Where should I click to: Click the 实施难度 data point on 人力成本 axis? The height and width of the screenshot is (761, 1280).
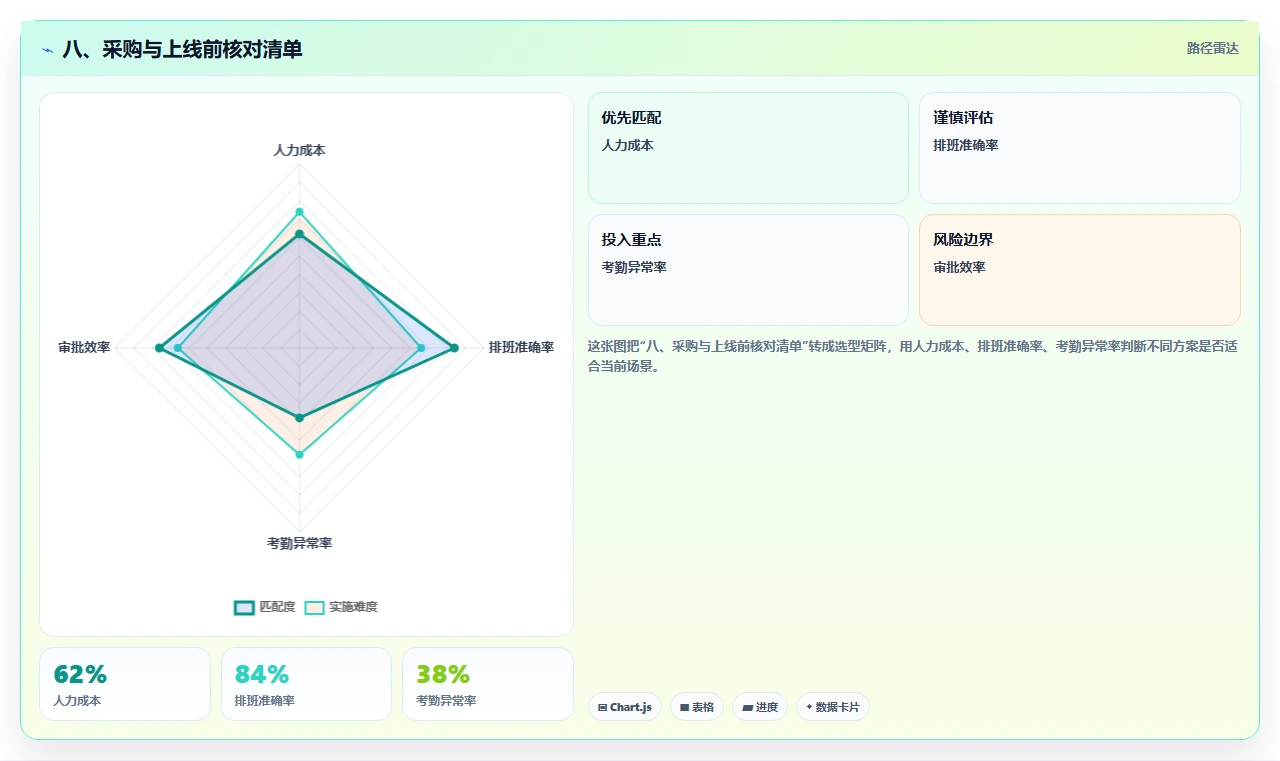click(299, 212)
